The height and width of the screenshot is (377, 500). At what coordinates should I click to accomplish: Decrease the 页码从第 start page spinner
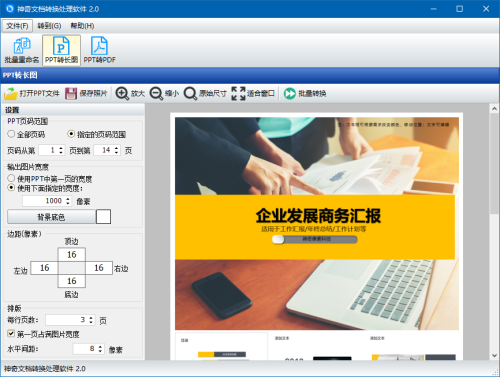click(x=61, y=153)
